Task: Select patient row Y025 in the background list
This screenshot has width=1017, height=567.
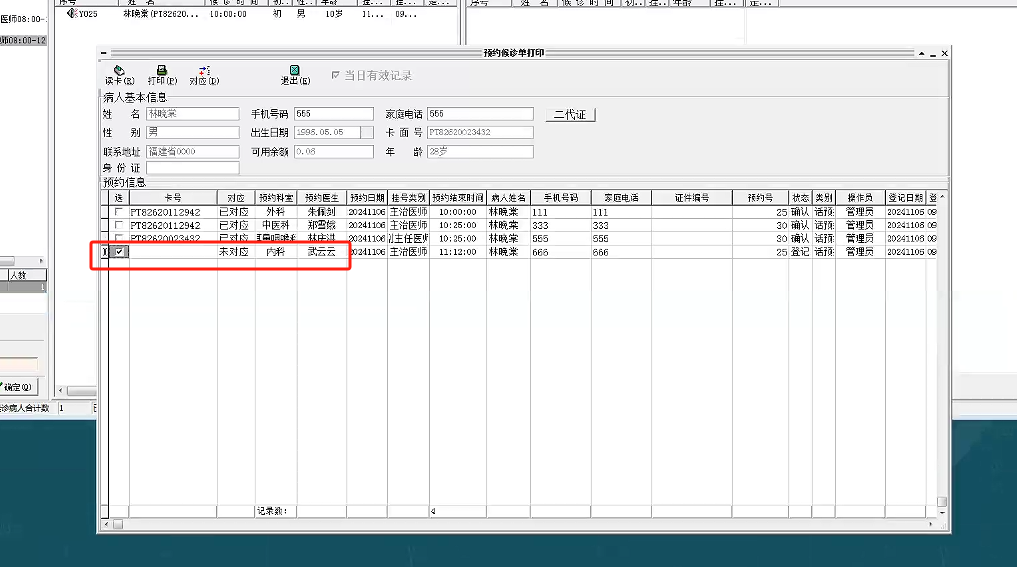Action: click(x=256, y=14)
